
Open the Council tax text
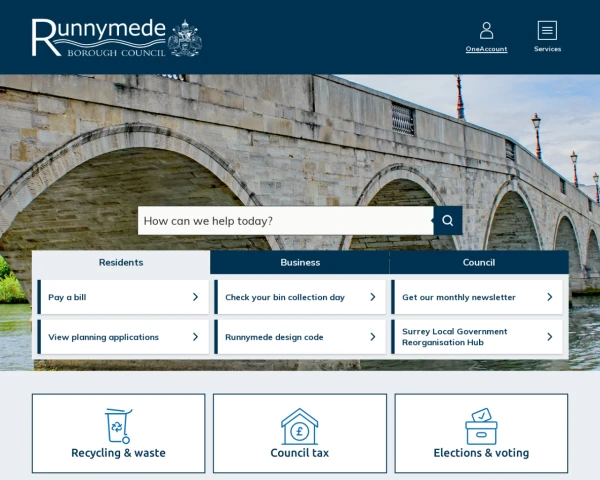pyautogui.click(x=300, y=453)
